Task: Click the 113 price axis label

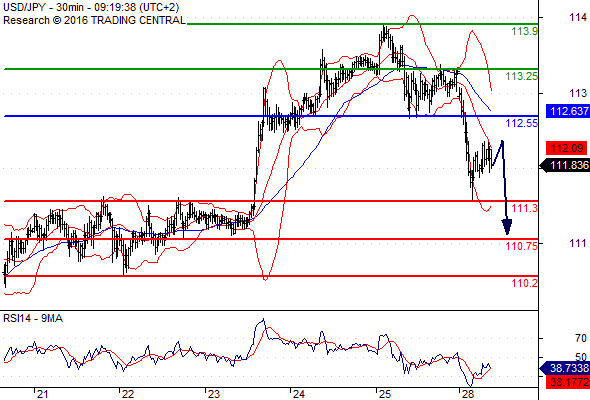Action: (578, 93)
